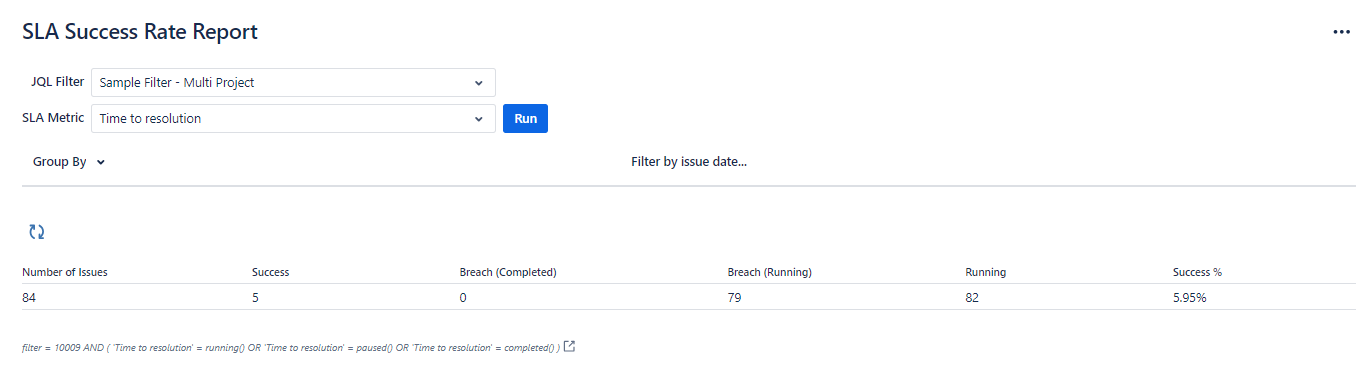Select the Success column header
The height and width of the screenshot is (382, 1370).
tap(270, 272)
